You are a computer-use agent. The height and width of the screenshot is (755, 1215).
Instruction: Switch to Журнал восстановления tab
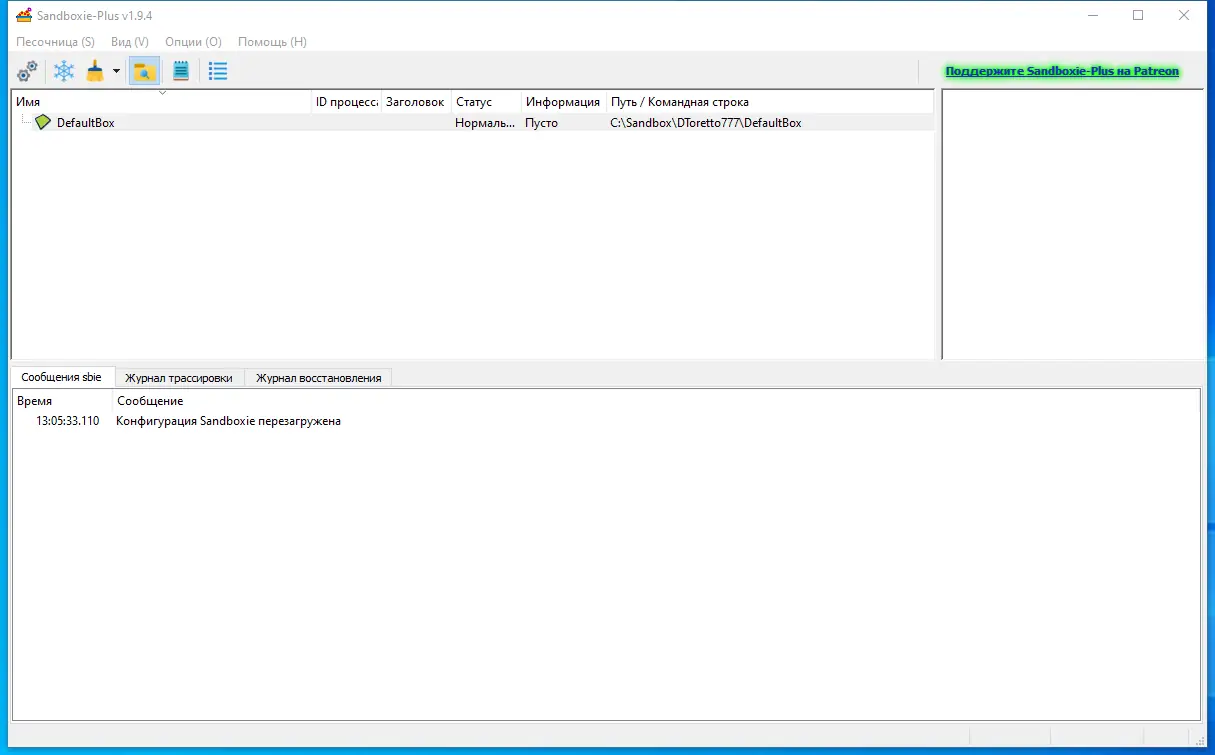318,378
